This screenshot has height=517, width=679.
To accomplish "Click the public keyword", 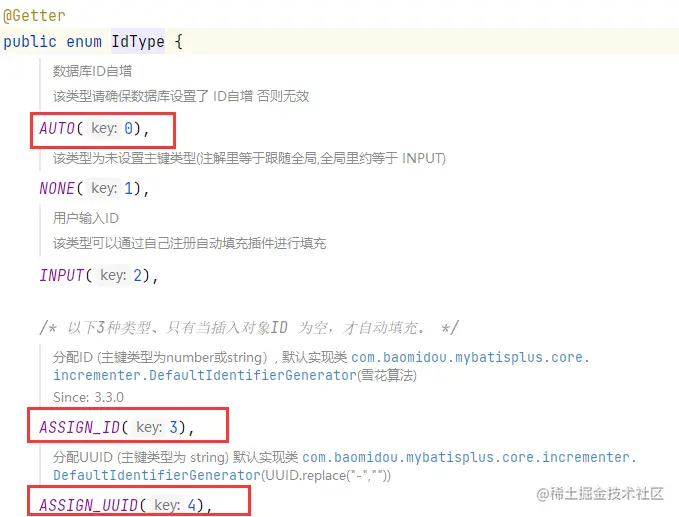I will coord(30,42).
